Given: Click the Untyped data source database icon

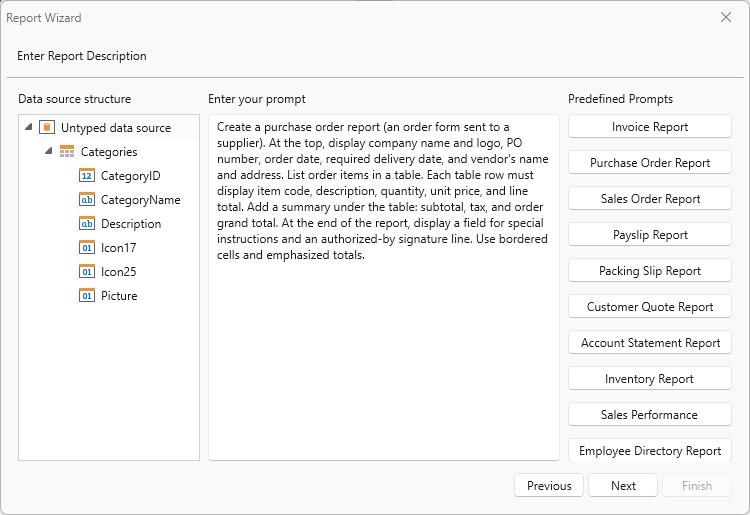Looking at the screenshot, I should click(47, 127).
